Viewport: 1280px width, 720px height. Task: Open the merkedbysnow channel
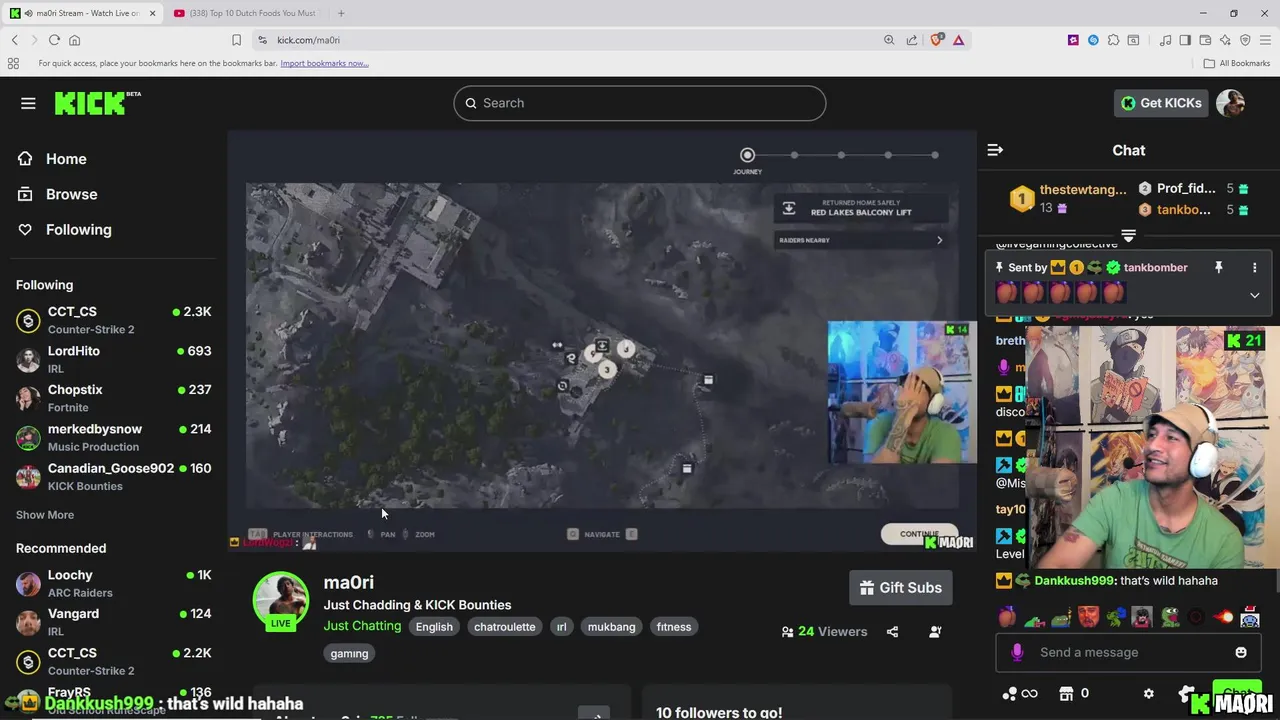113,437
